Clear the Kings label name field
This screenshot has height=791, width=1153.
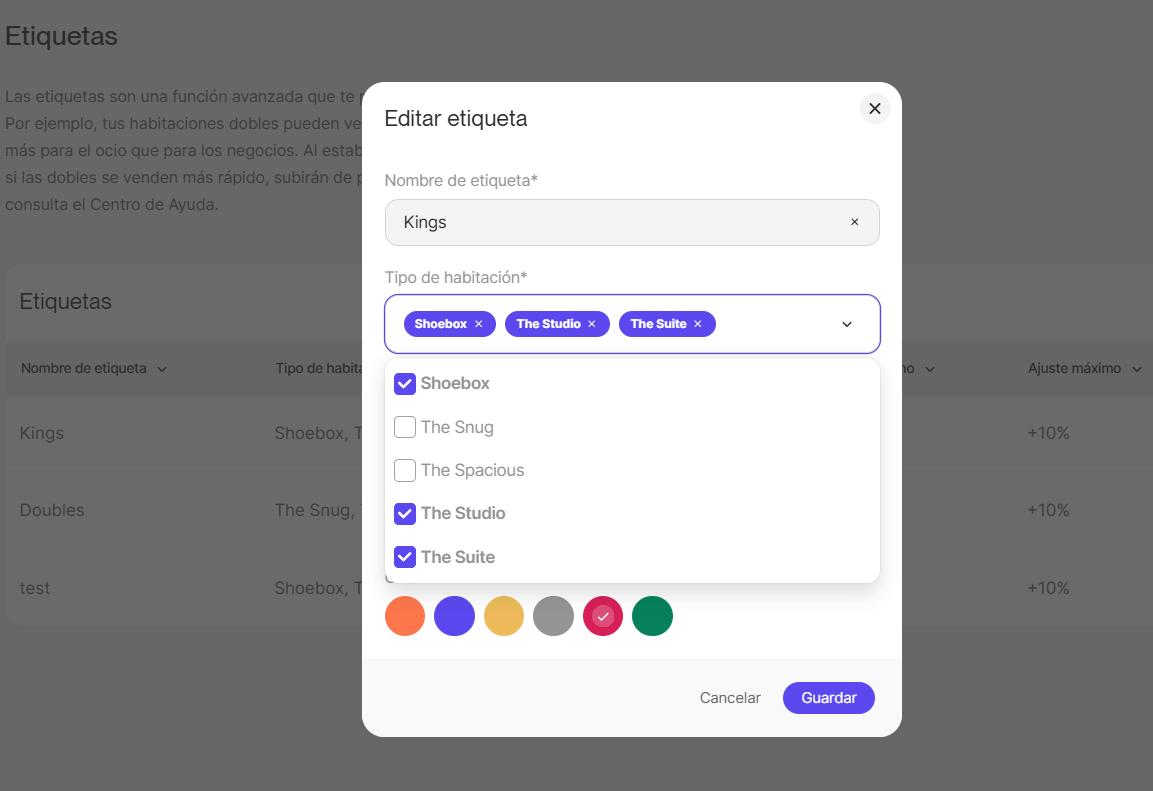(854, 222)
